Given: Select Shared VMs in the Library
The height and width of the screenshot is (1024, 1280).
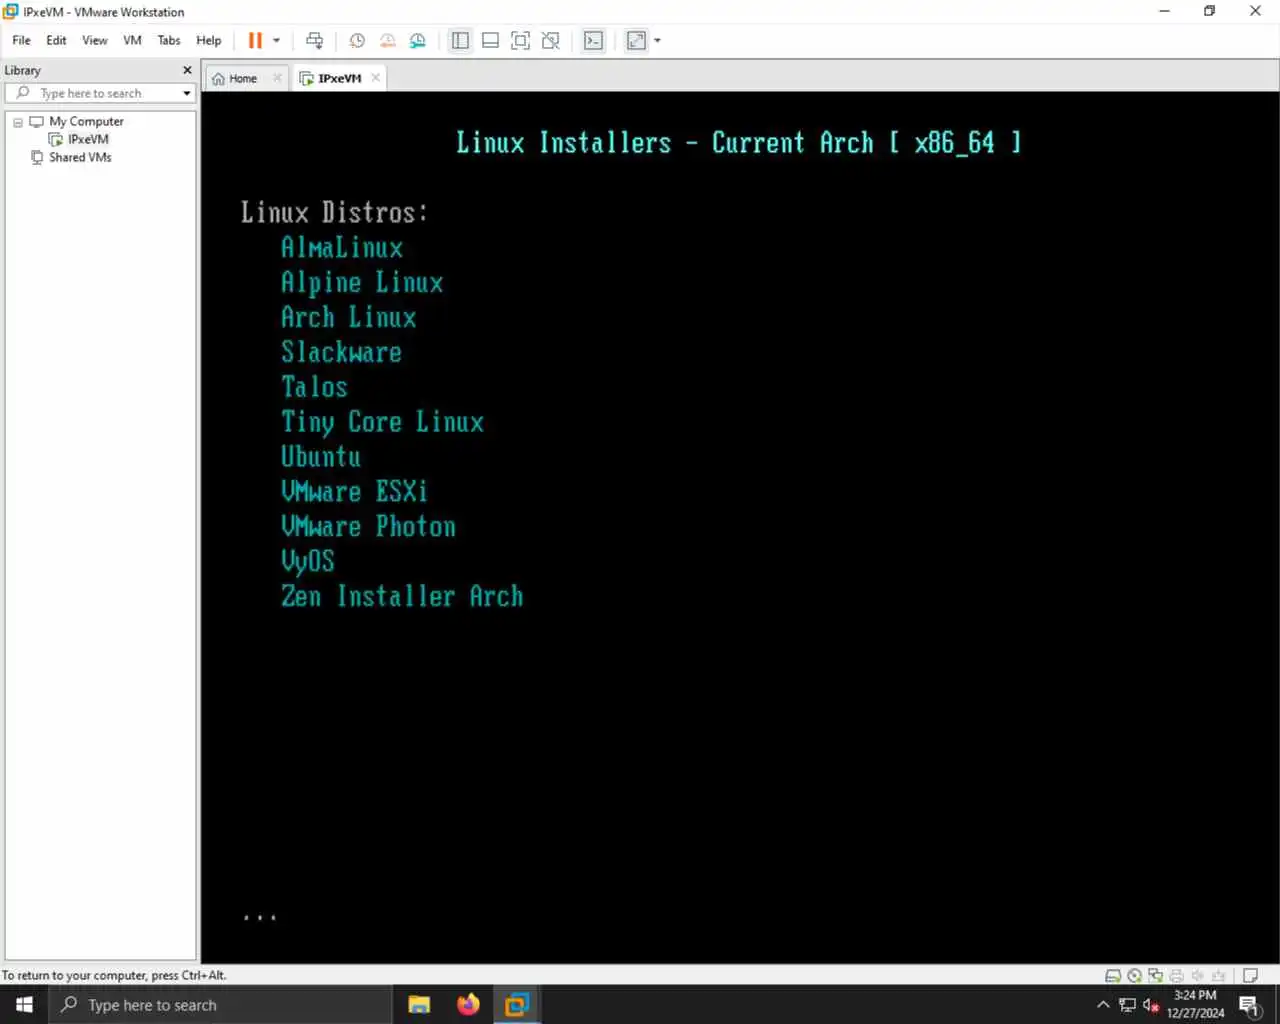Looking at the screenshot, I should coord(80,157).
